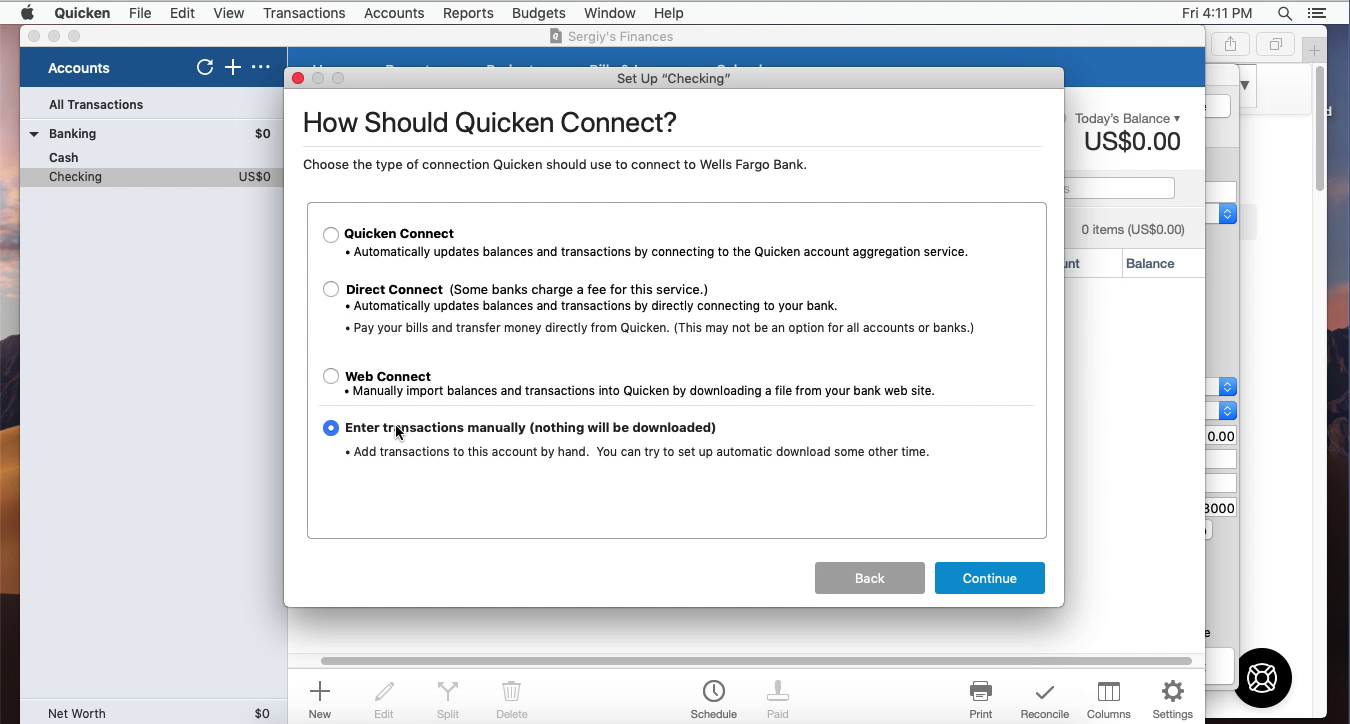The width and height of the screenshot is (1350, 724).
Task: Click the Back button
Action: [x=870, y=578]
